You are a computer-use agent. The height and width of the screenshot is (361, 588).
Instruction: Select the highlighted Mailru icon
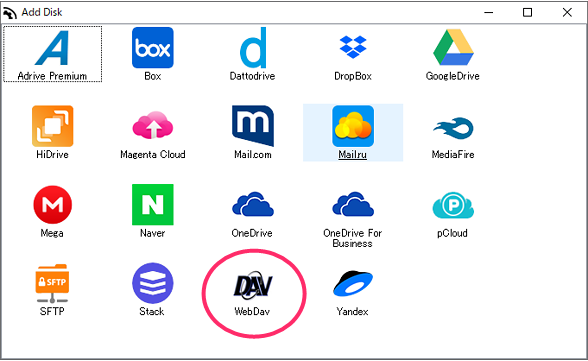coord(353,126)
